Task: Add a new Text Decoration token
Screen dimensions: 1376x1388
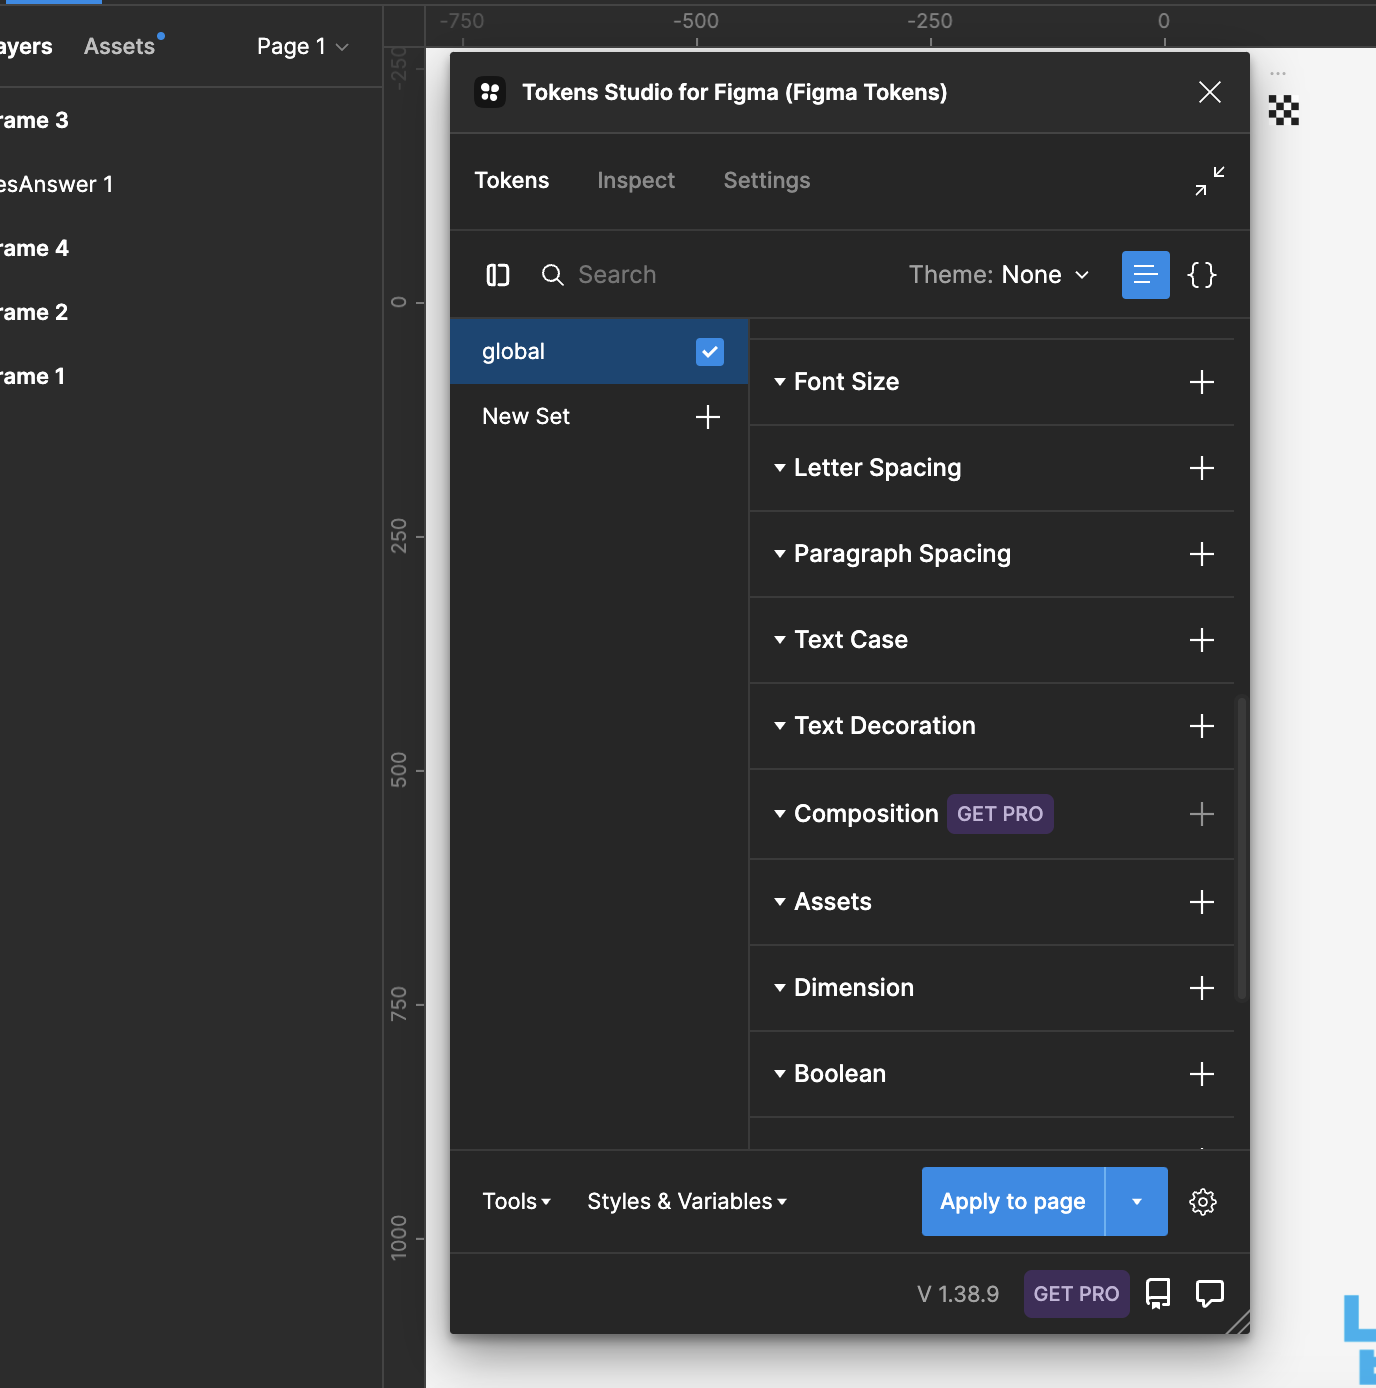Action: click(1202, 726)
